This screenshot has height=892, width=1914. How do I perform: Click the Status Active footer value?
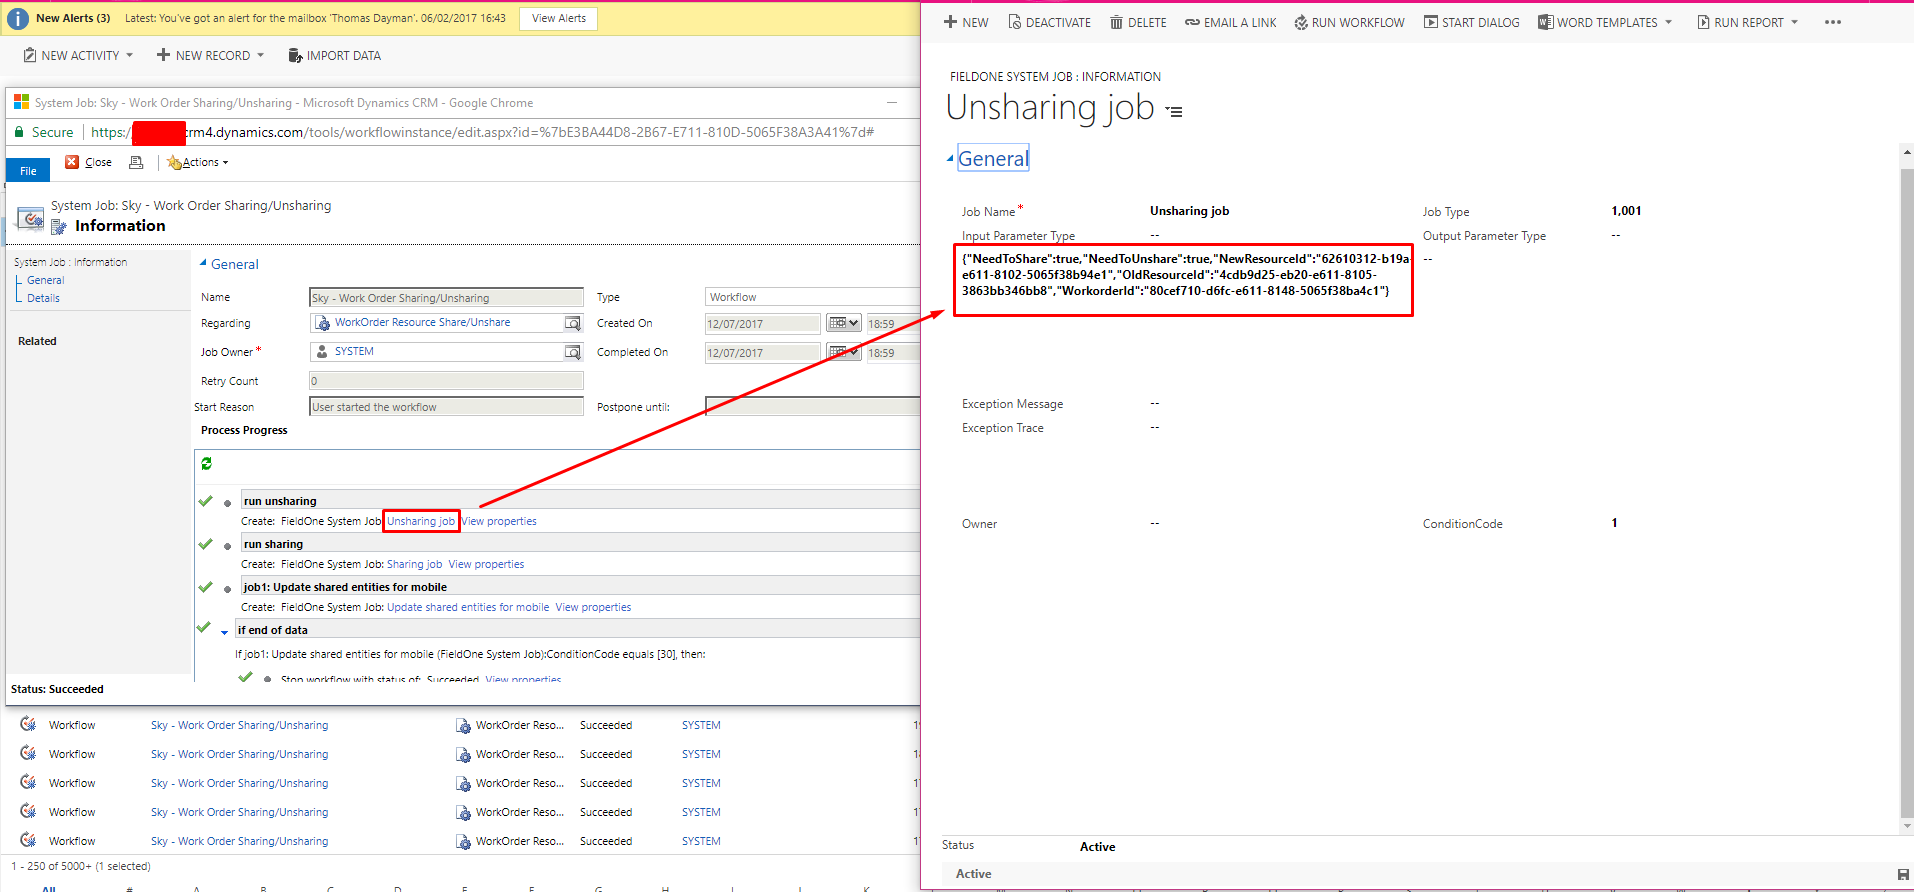click(1097, 847)
